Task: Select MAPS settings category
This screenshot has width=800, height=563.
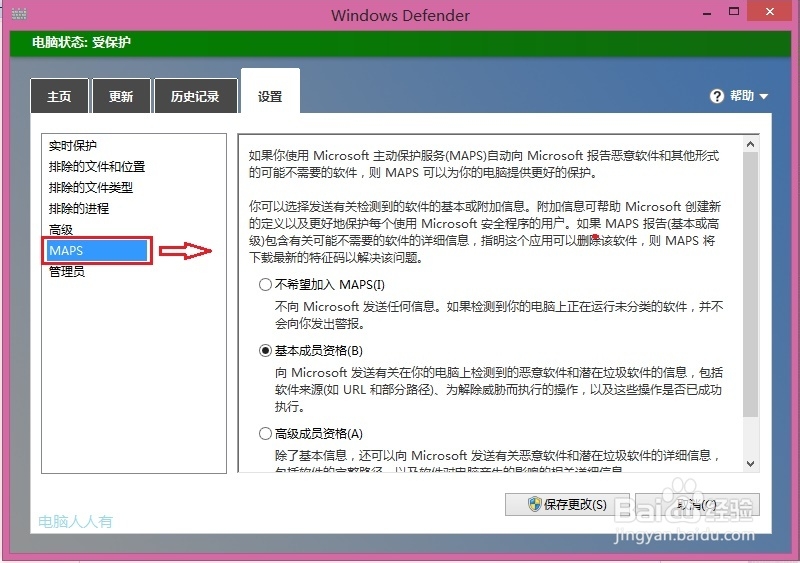Action: click(97, 251)
